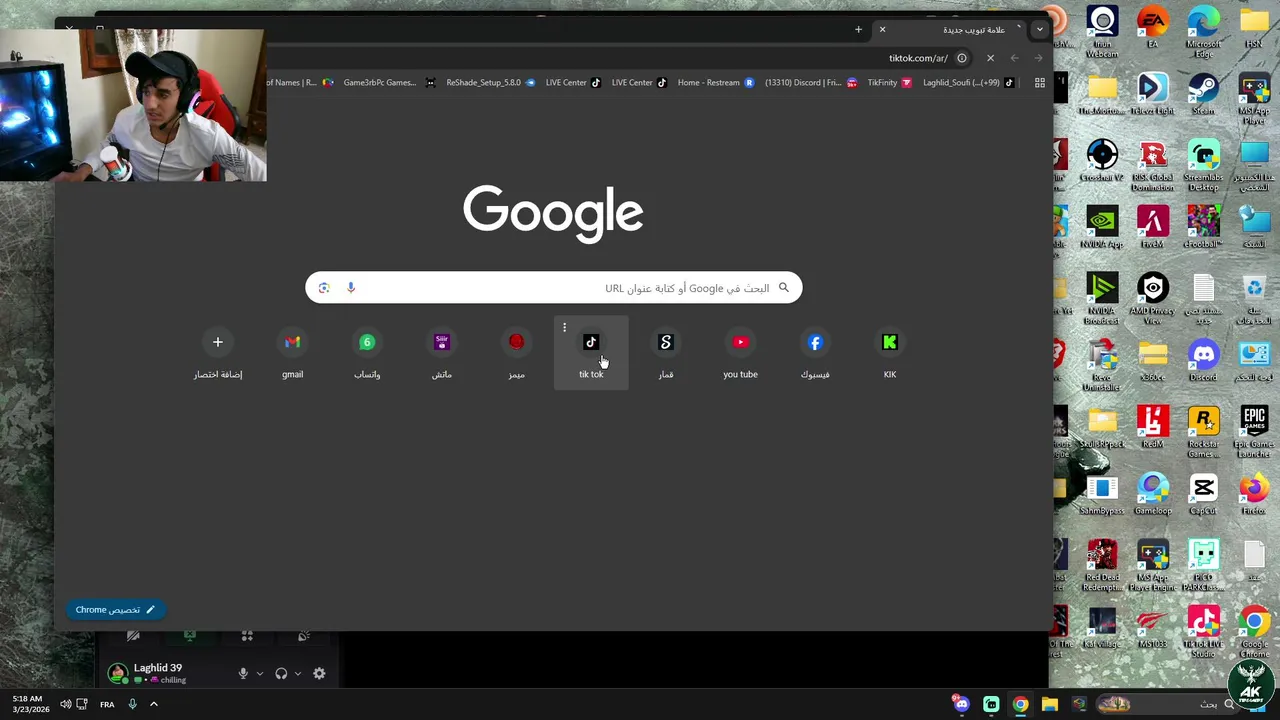
Task: Open Steam desktop shortcut
Action: [1204, 94]
